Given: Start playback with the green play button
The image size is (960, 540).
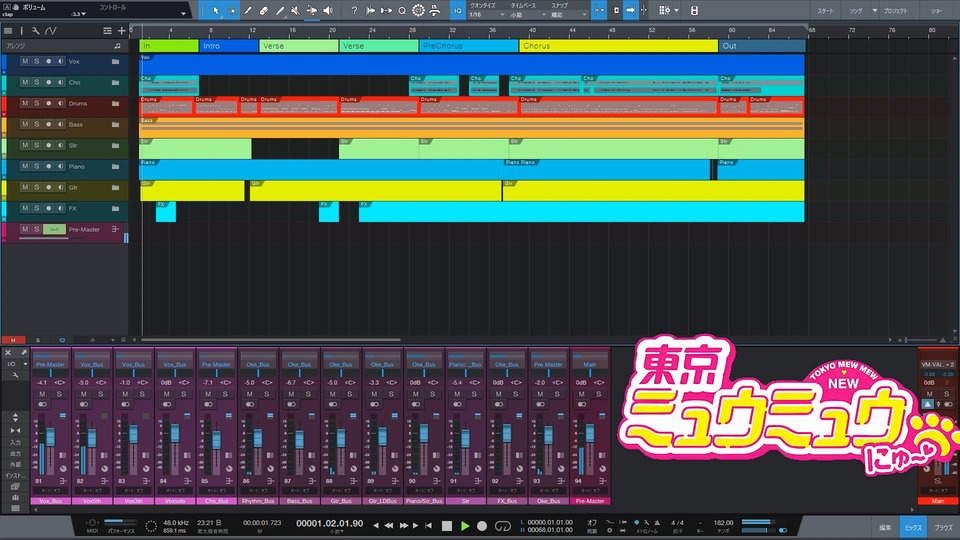Looking at the screenshot, I should (465, 526).
